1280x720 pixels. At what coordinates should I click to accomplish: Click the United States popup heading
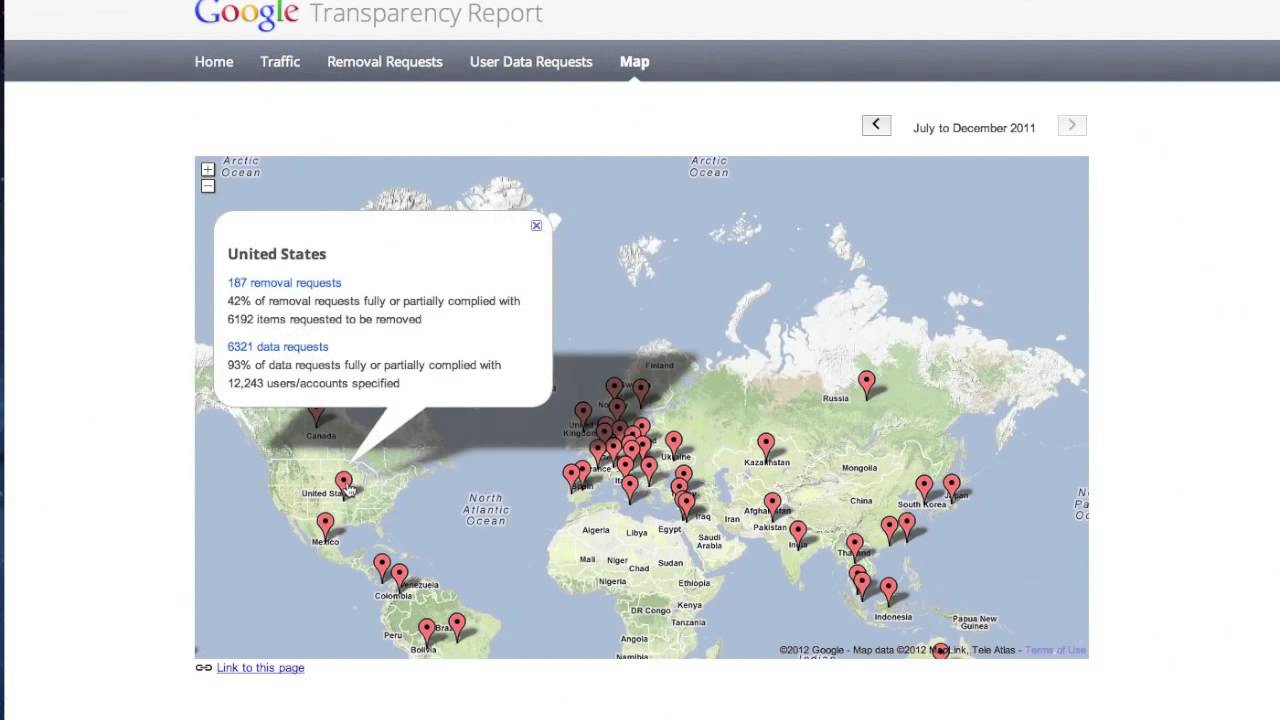277,254
